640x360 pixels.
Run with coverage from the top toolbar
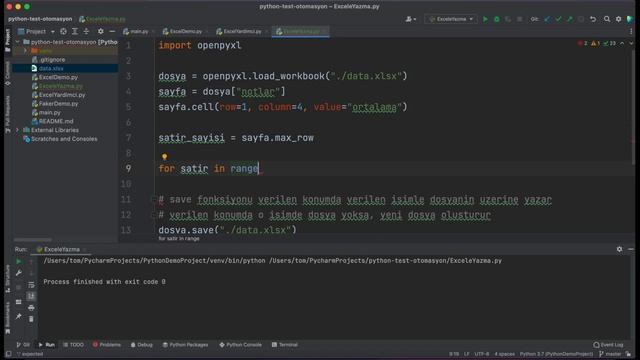508,19
